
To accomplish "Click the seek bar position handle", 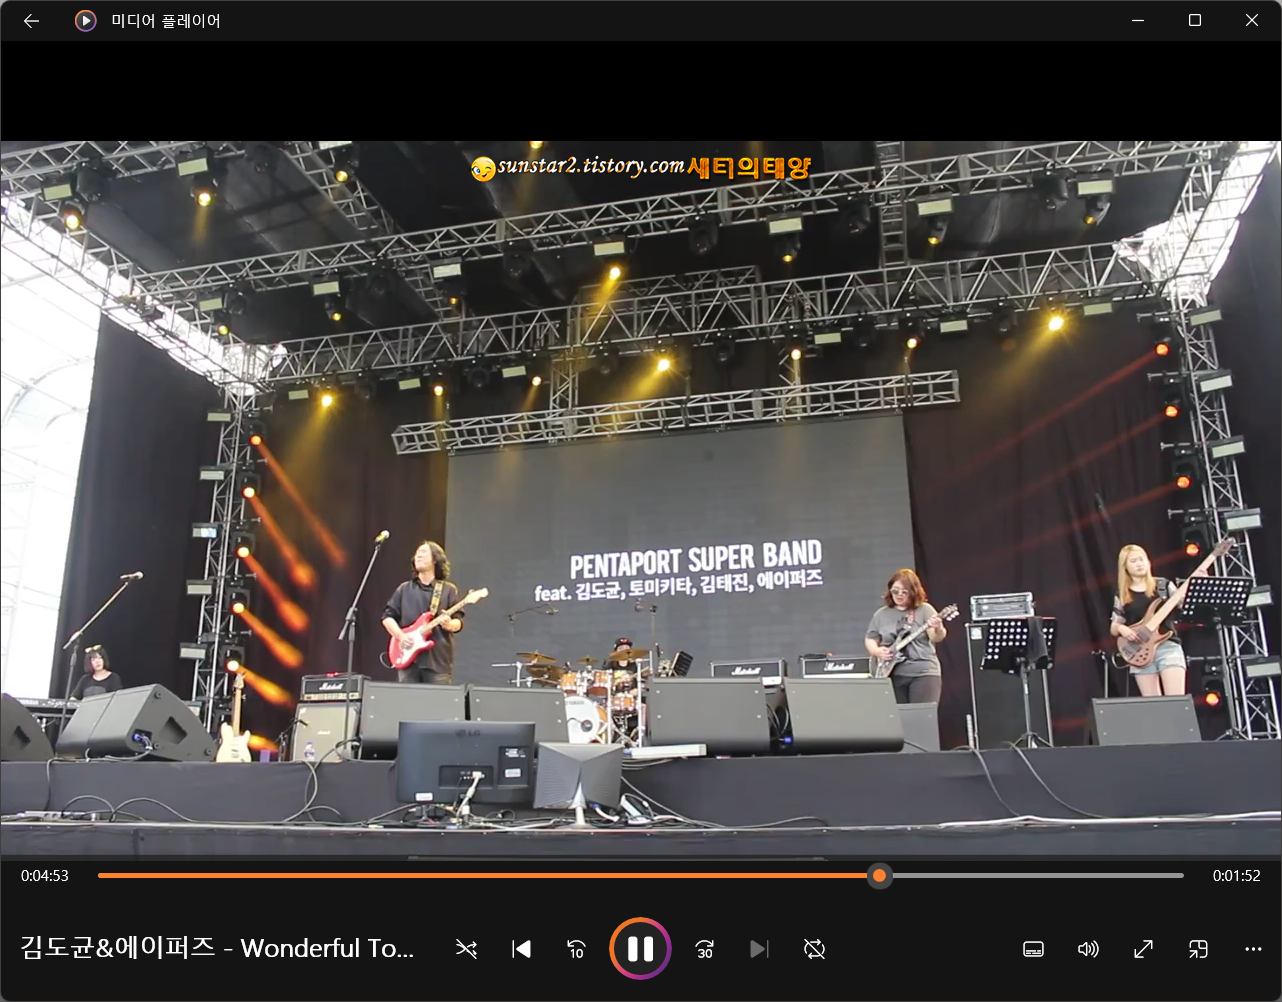I will click(879, 876).
